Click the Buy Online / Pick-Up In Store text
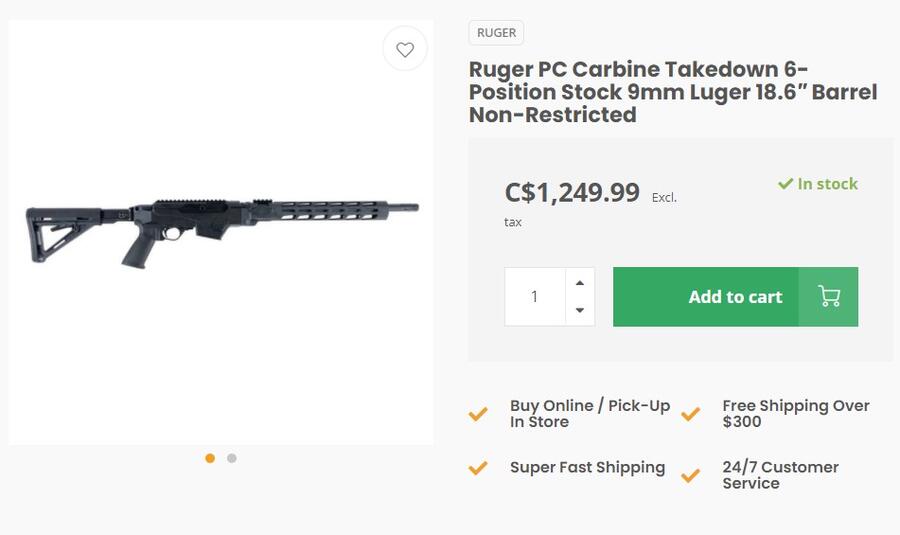 point(589,414)
